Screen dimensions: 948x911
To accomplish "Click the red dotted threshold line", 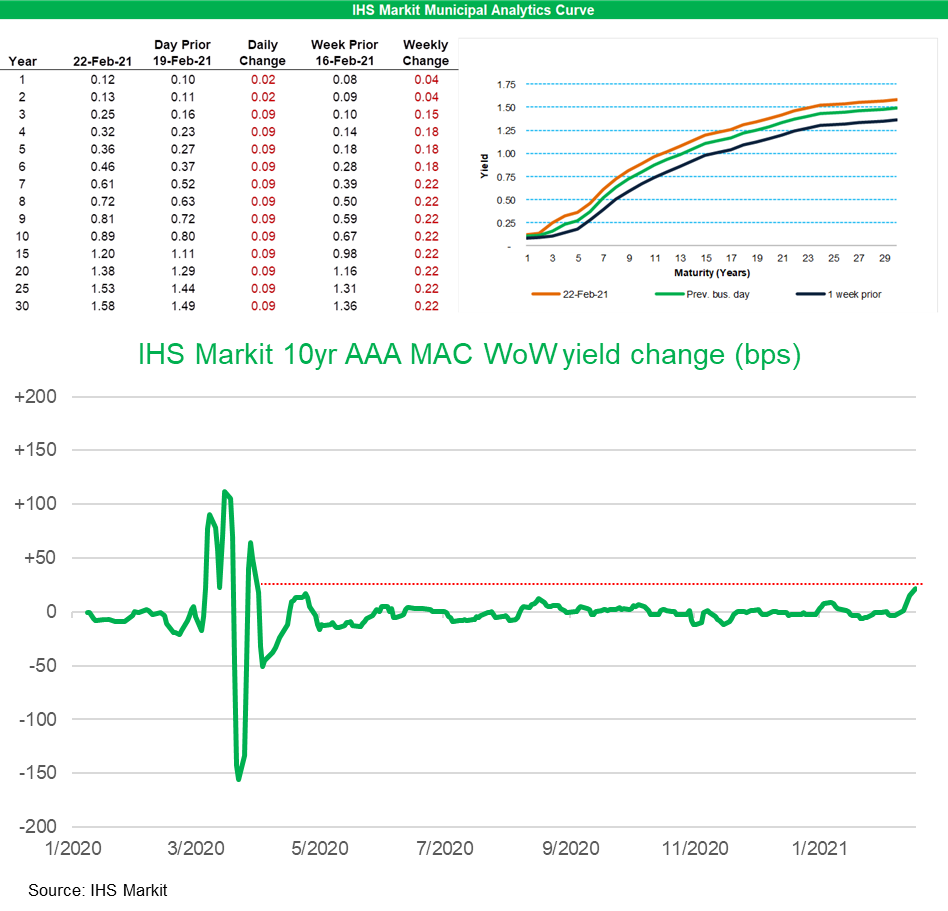I will (600, 584).
